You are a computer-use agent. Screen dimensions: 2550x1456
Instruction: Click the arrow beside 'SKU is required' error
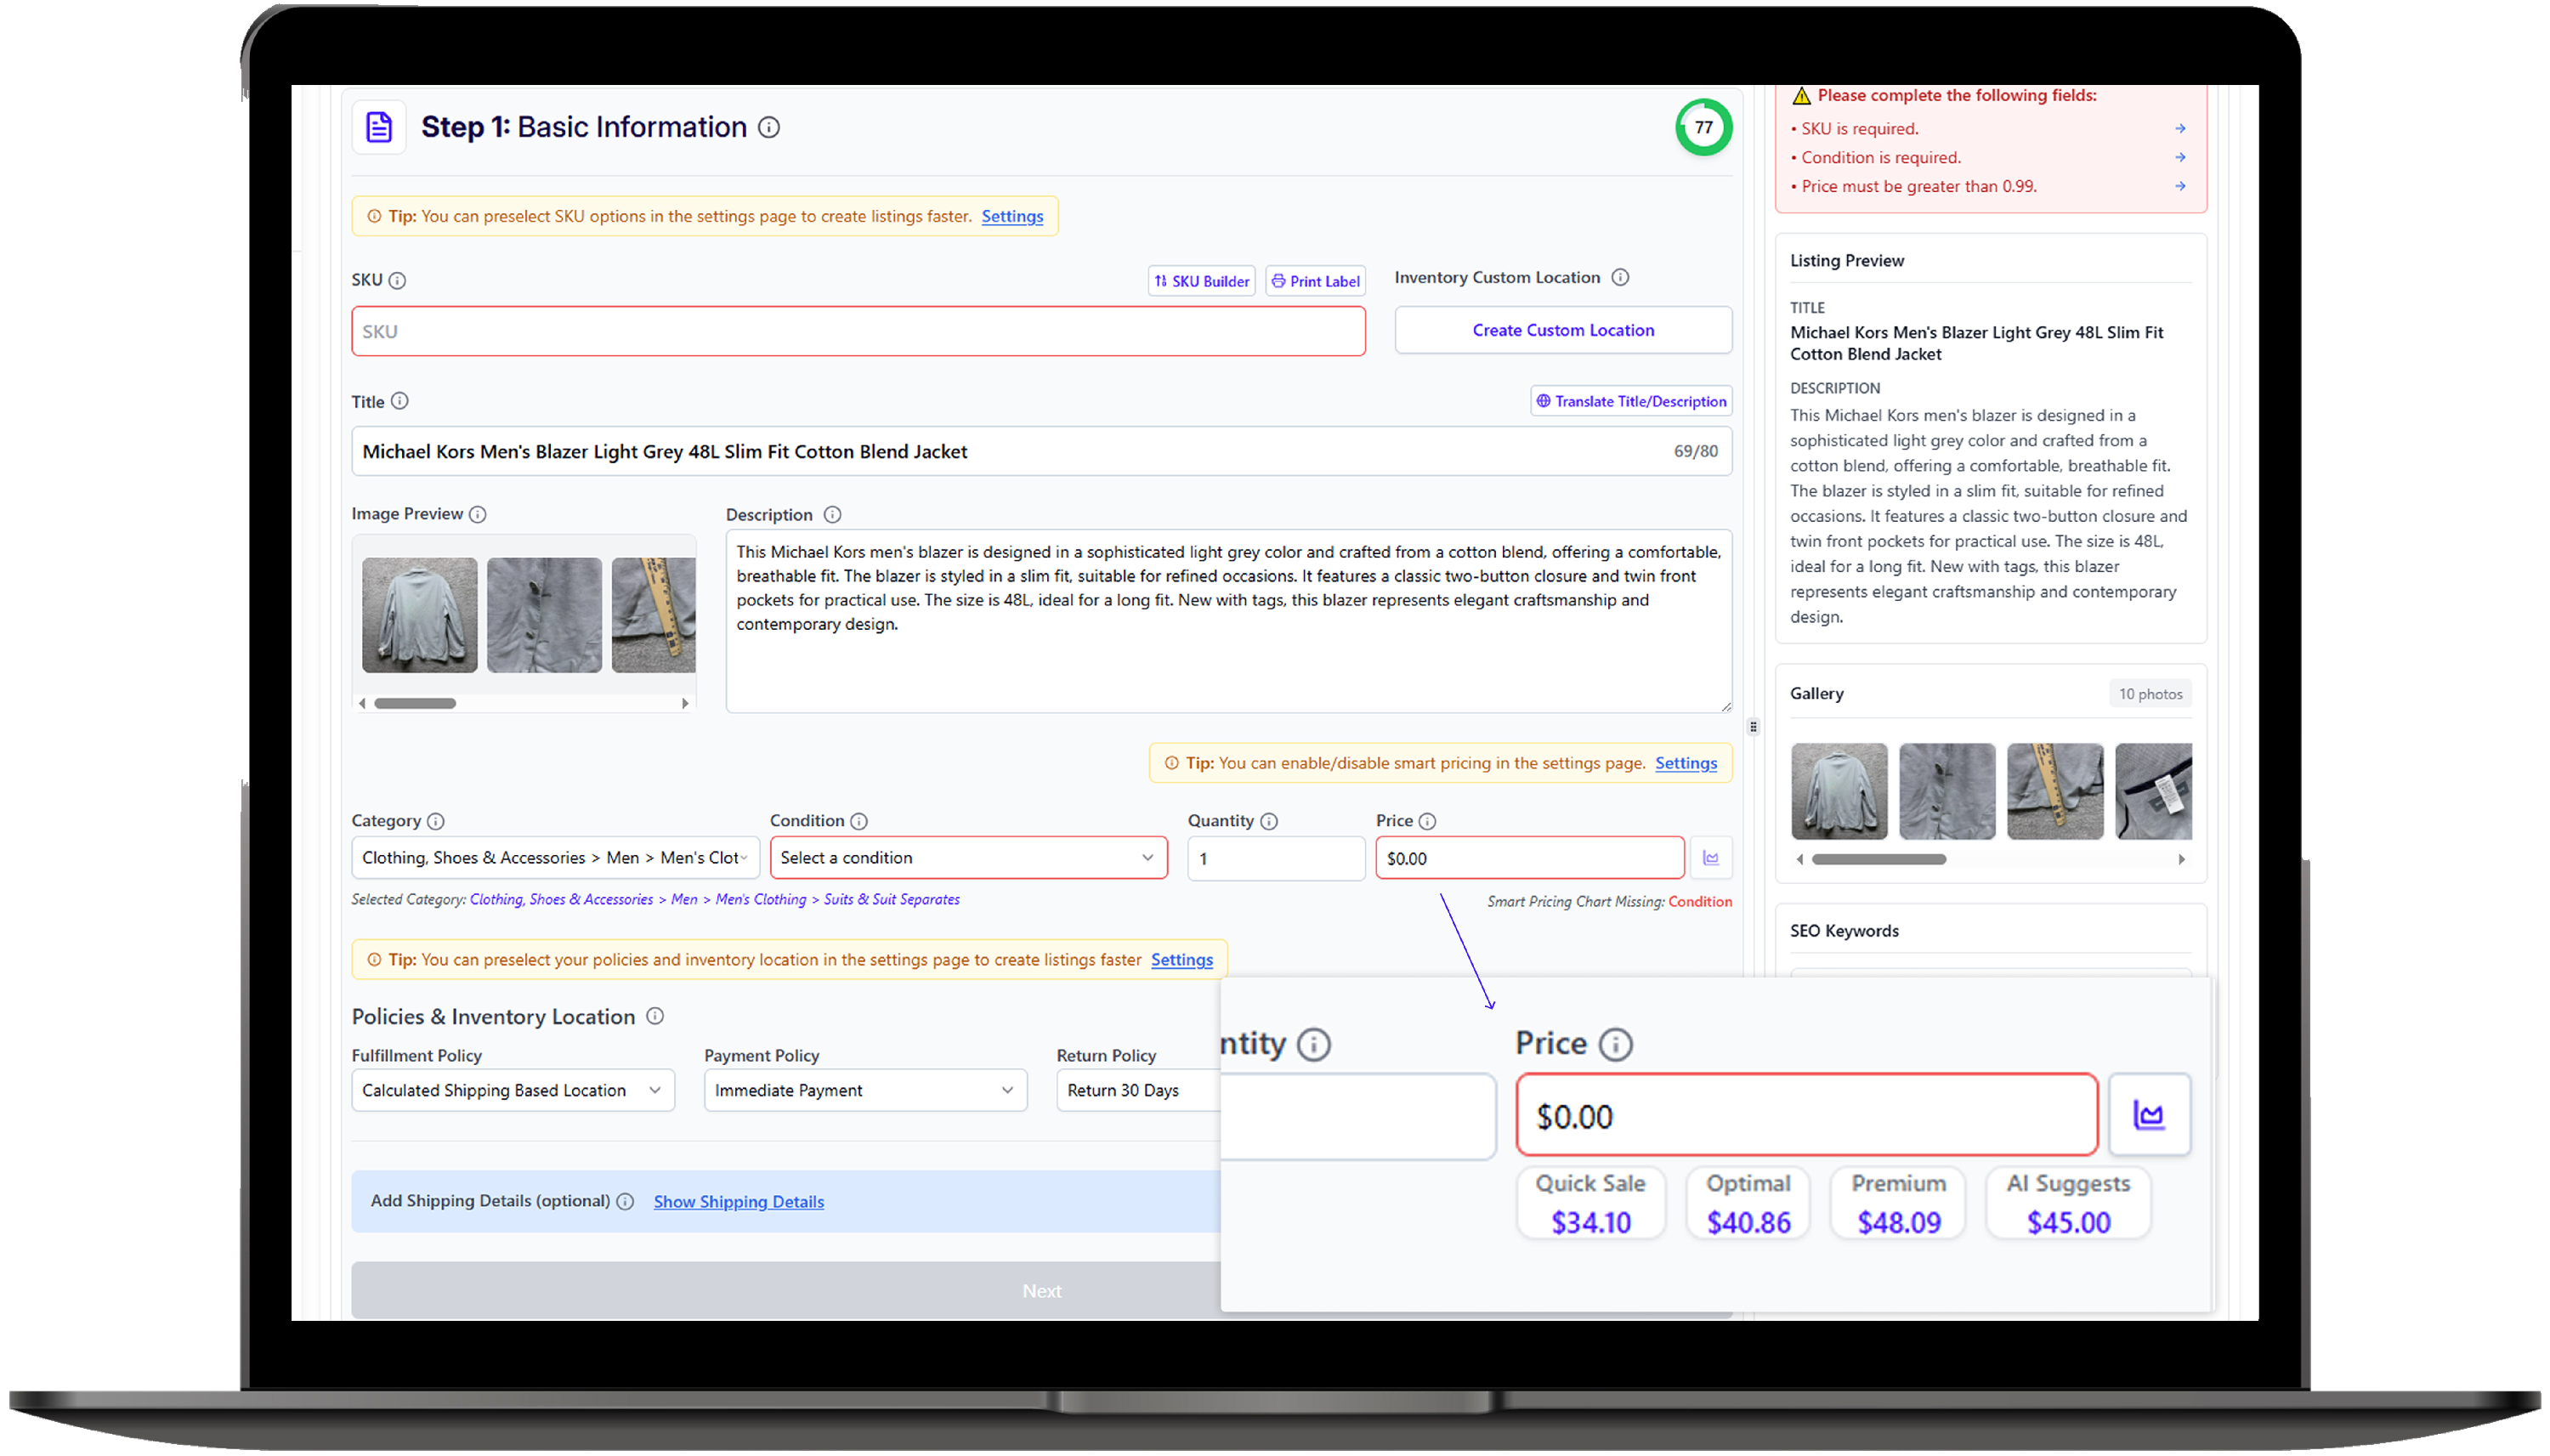(x=2180, y=129)
